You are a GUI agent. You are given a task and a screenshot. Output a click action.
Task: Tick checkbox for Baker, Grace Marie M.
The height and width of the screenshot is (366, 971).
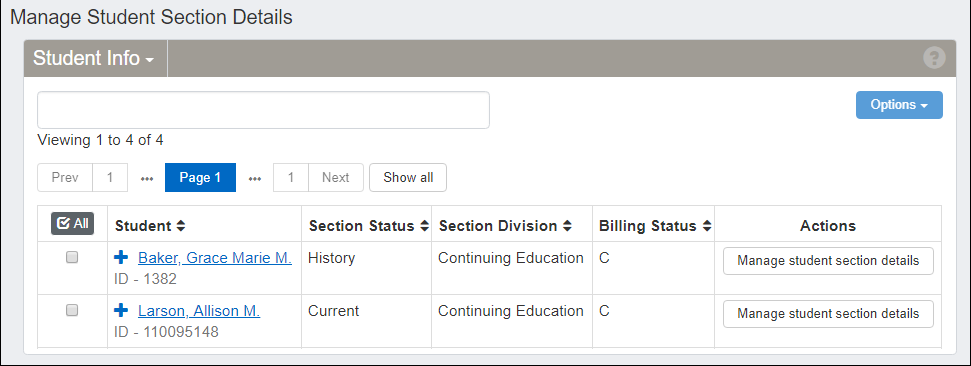click(72, 258)
